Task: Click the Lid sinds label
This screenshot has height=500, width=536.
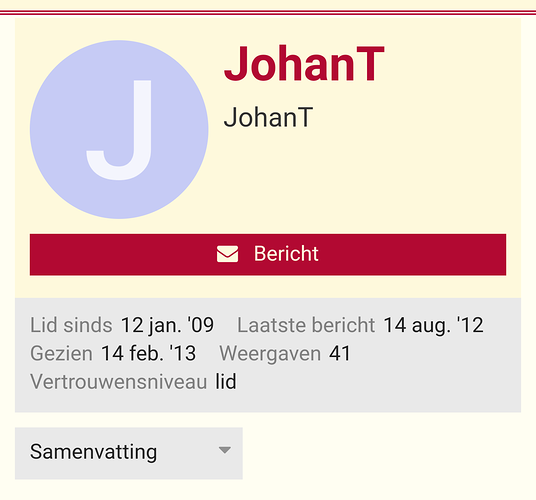Action: [71, 325]
